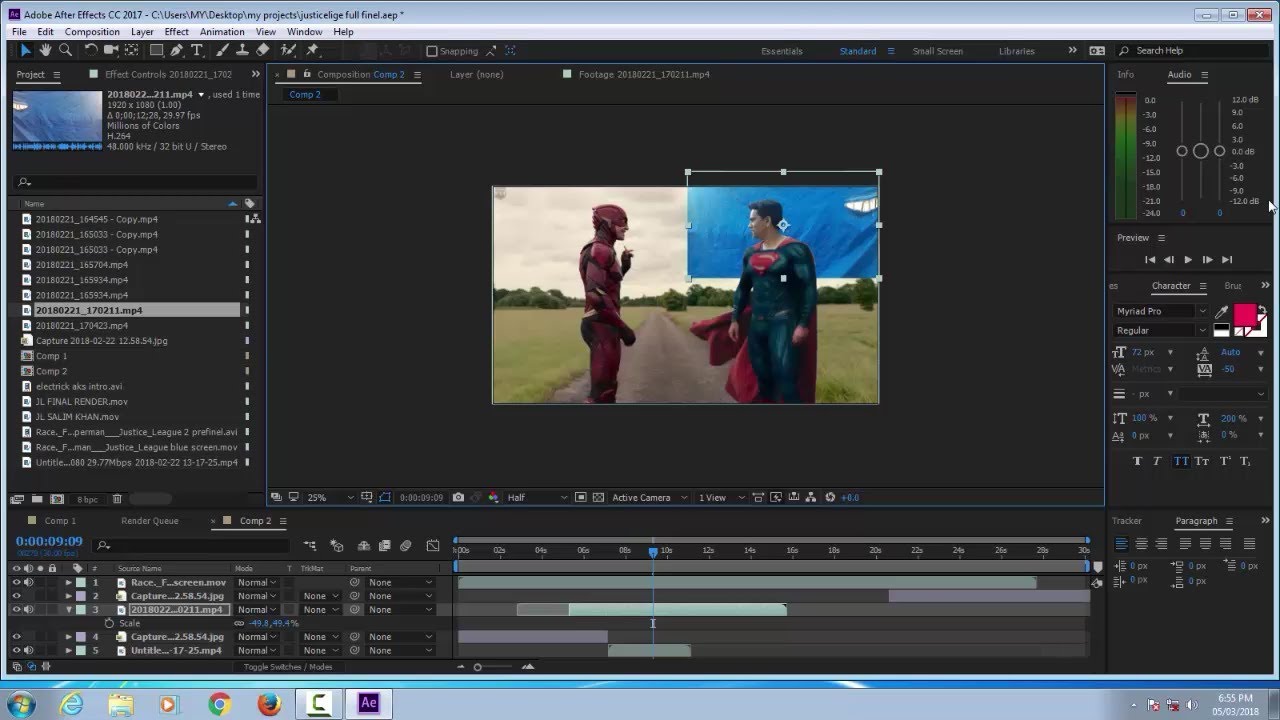Mute audio of layer 5 Untitle mp4
Screen dimensions: 1280x720
coord(28,650)
